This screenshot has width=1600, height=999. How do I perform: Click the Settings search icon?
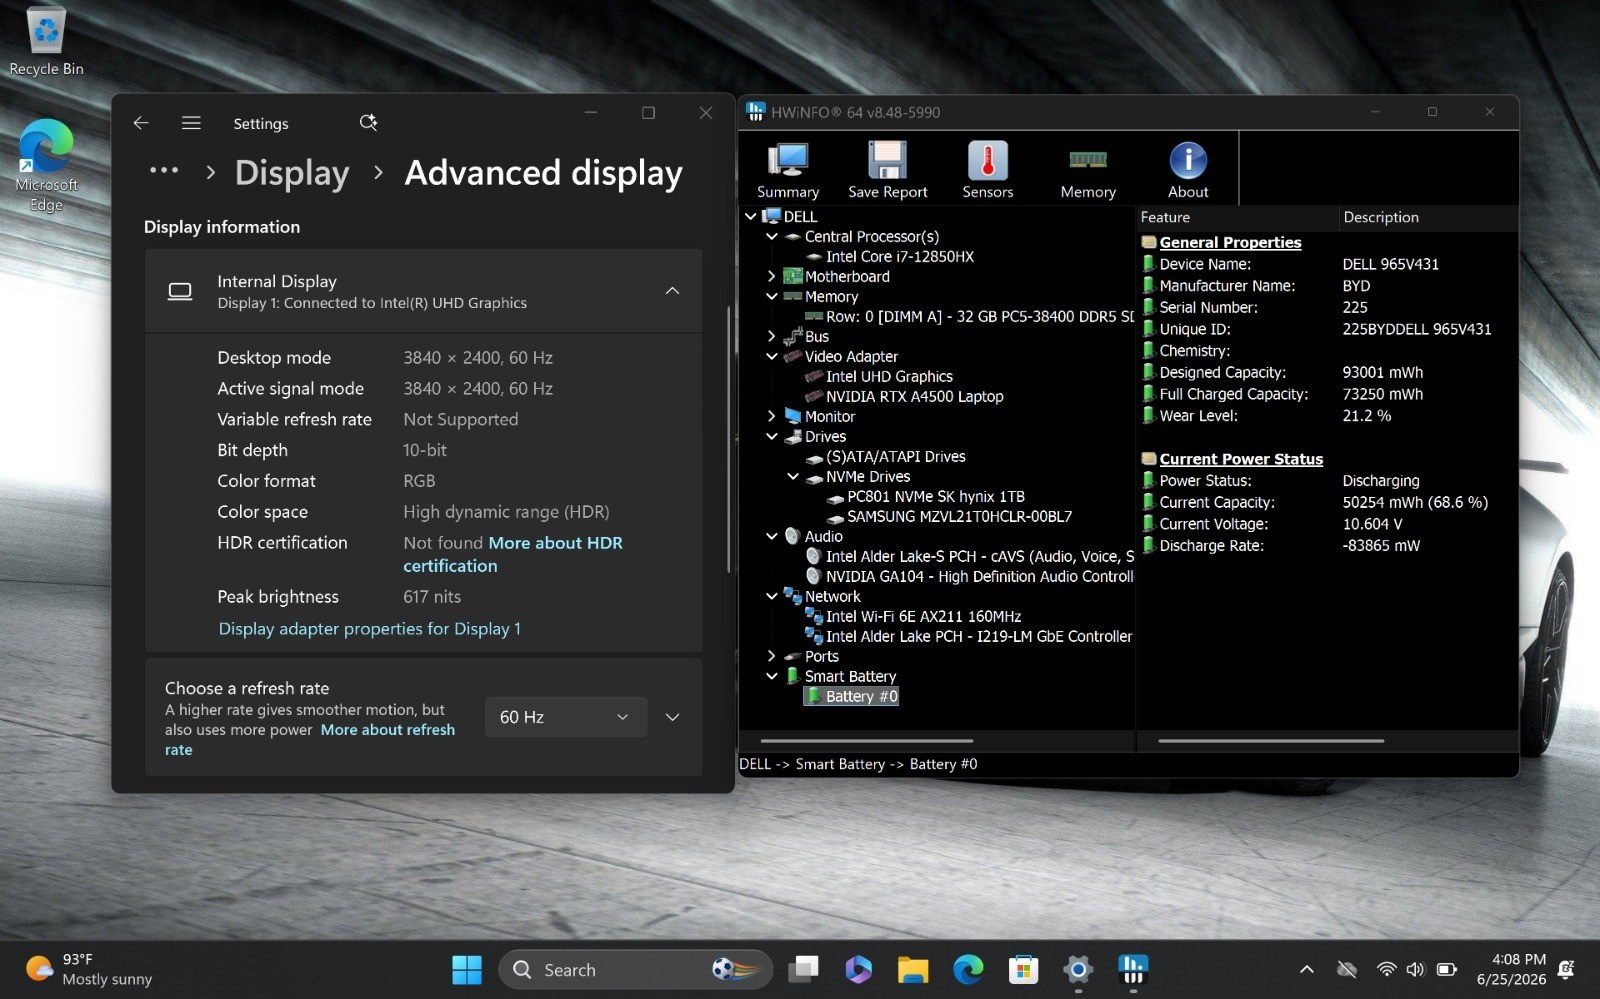tap(368, 123)
